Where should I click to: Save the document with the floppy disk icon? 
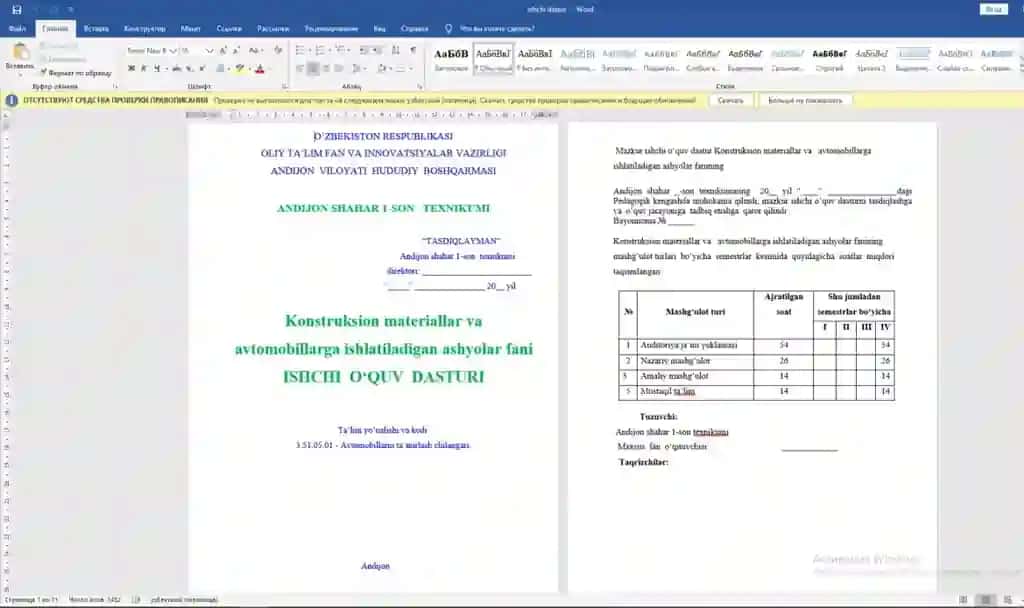pos(17,10)
